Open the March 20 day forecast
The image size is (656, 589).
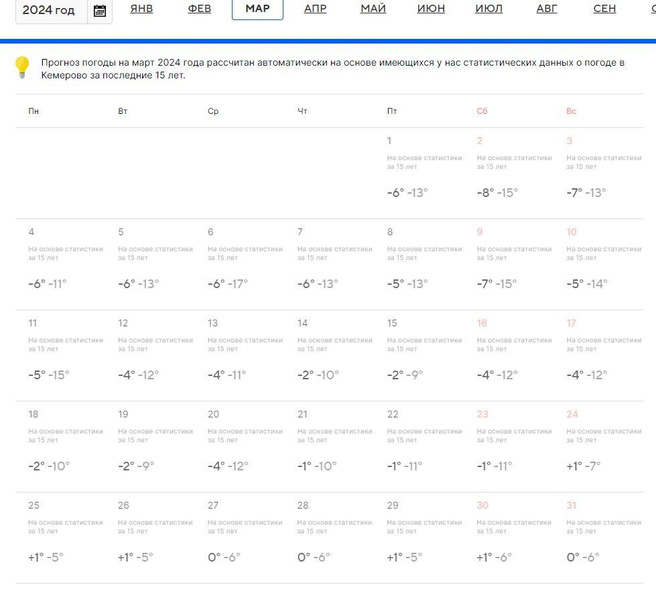click(x=246, y=445)
